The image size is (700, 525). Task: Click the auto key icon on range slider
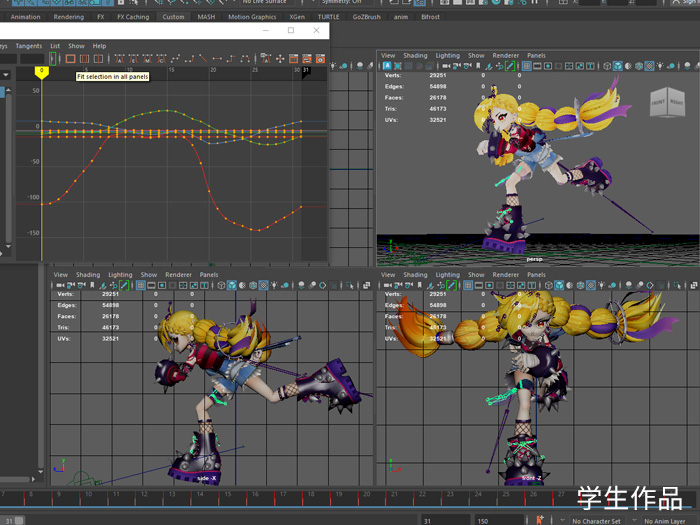pyautogui.click(x=540, y=520)
